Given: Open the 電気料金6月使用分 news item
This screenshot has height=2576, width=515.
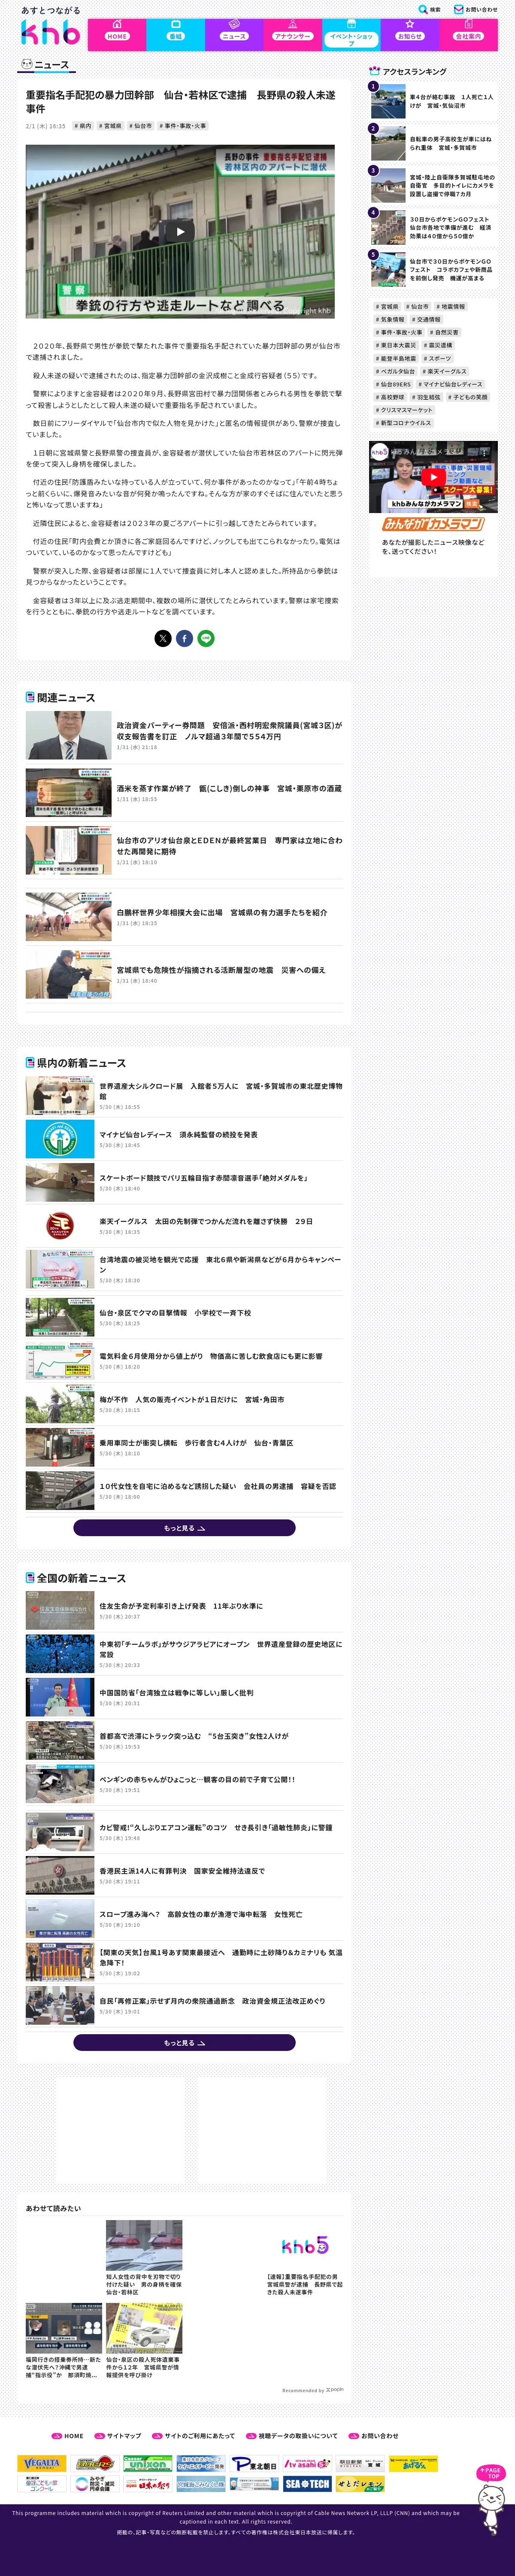Looking at the screenshot, I should [184, 1361].
